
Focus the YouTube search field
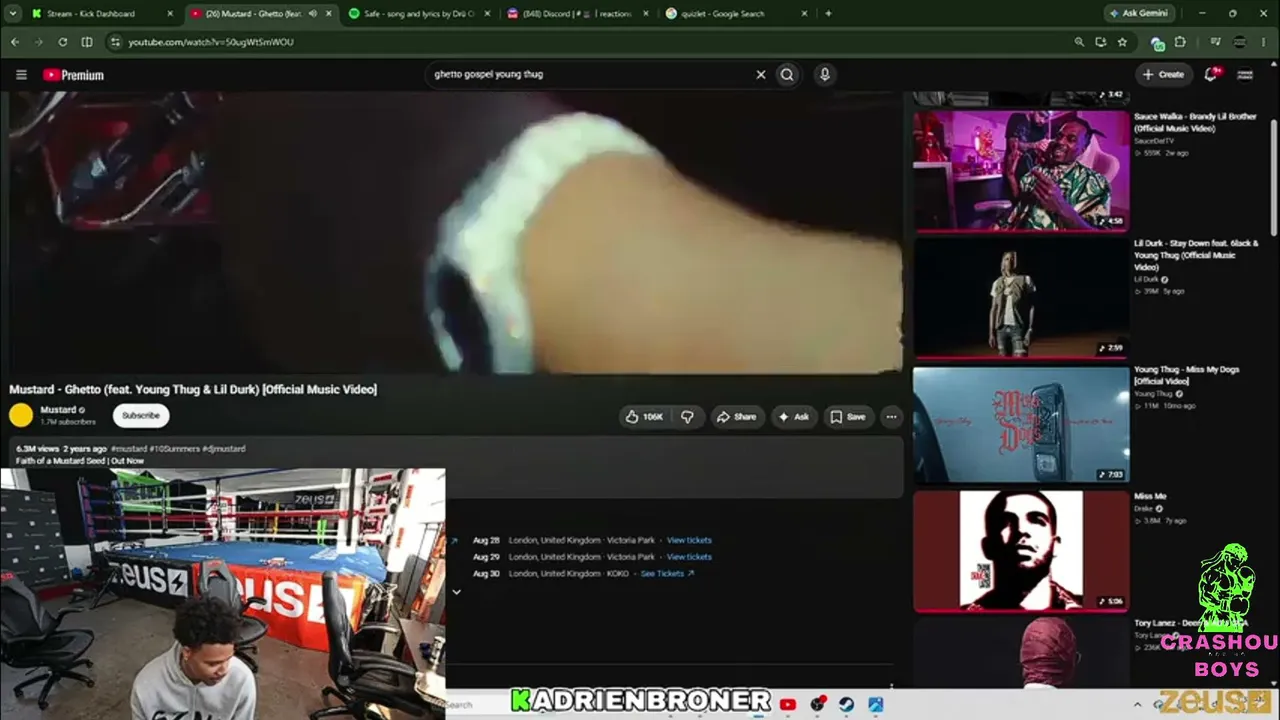point(590,74)
